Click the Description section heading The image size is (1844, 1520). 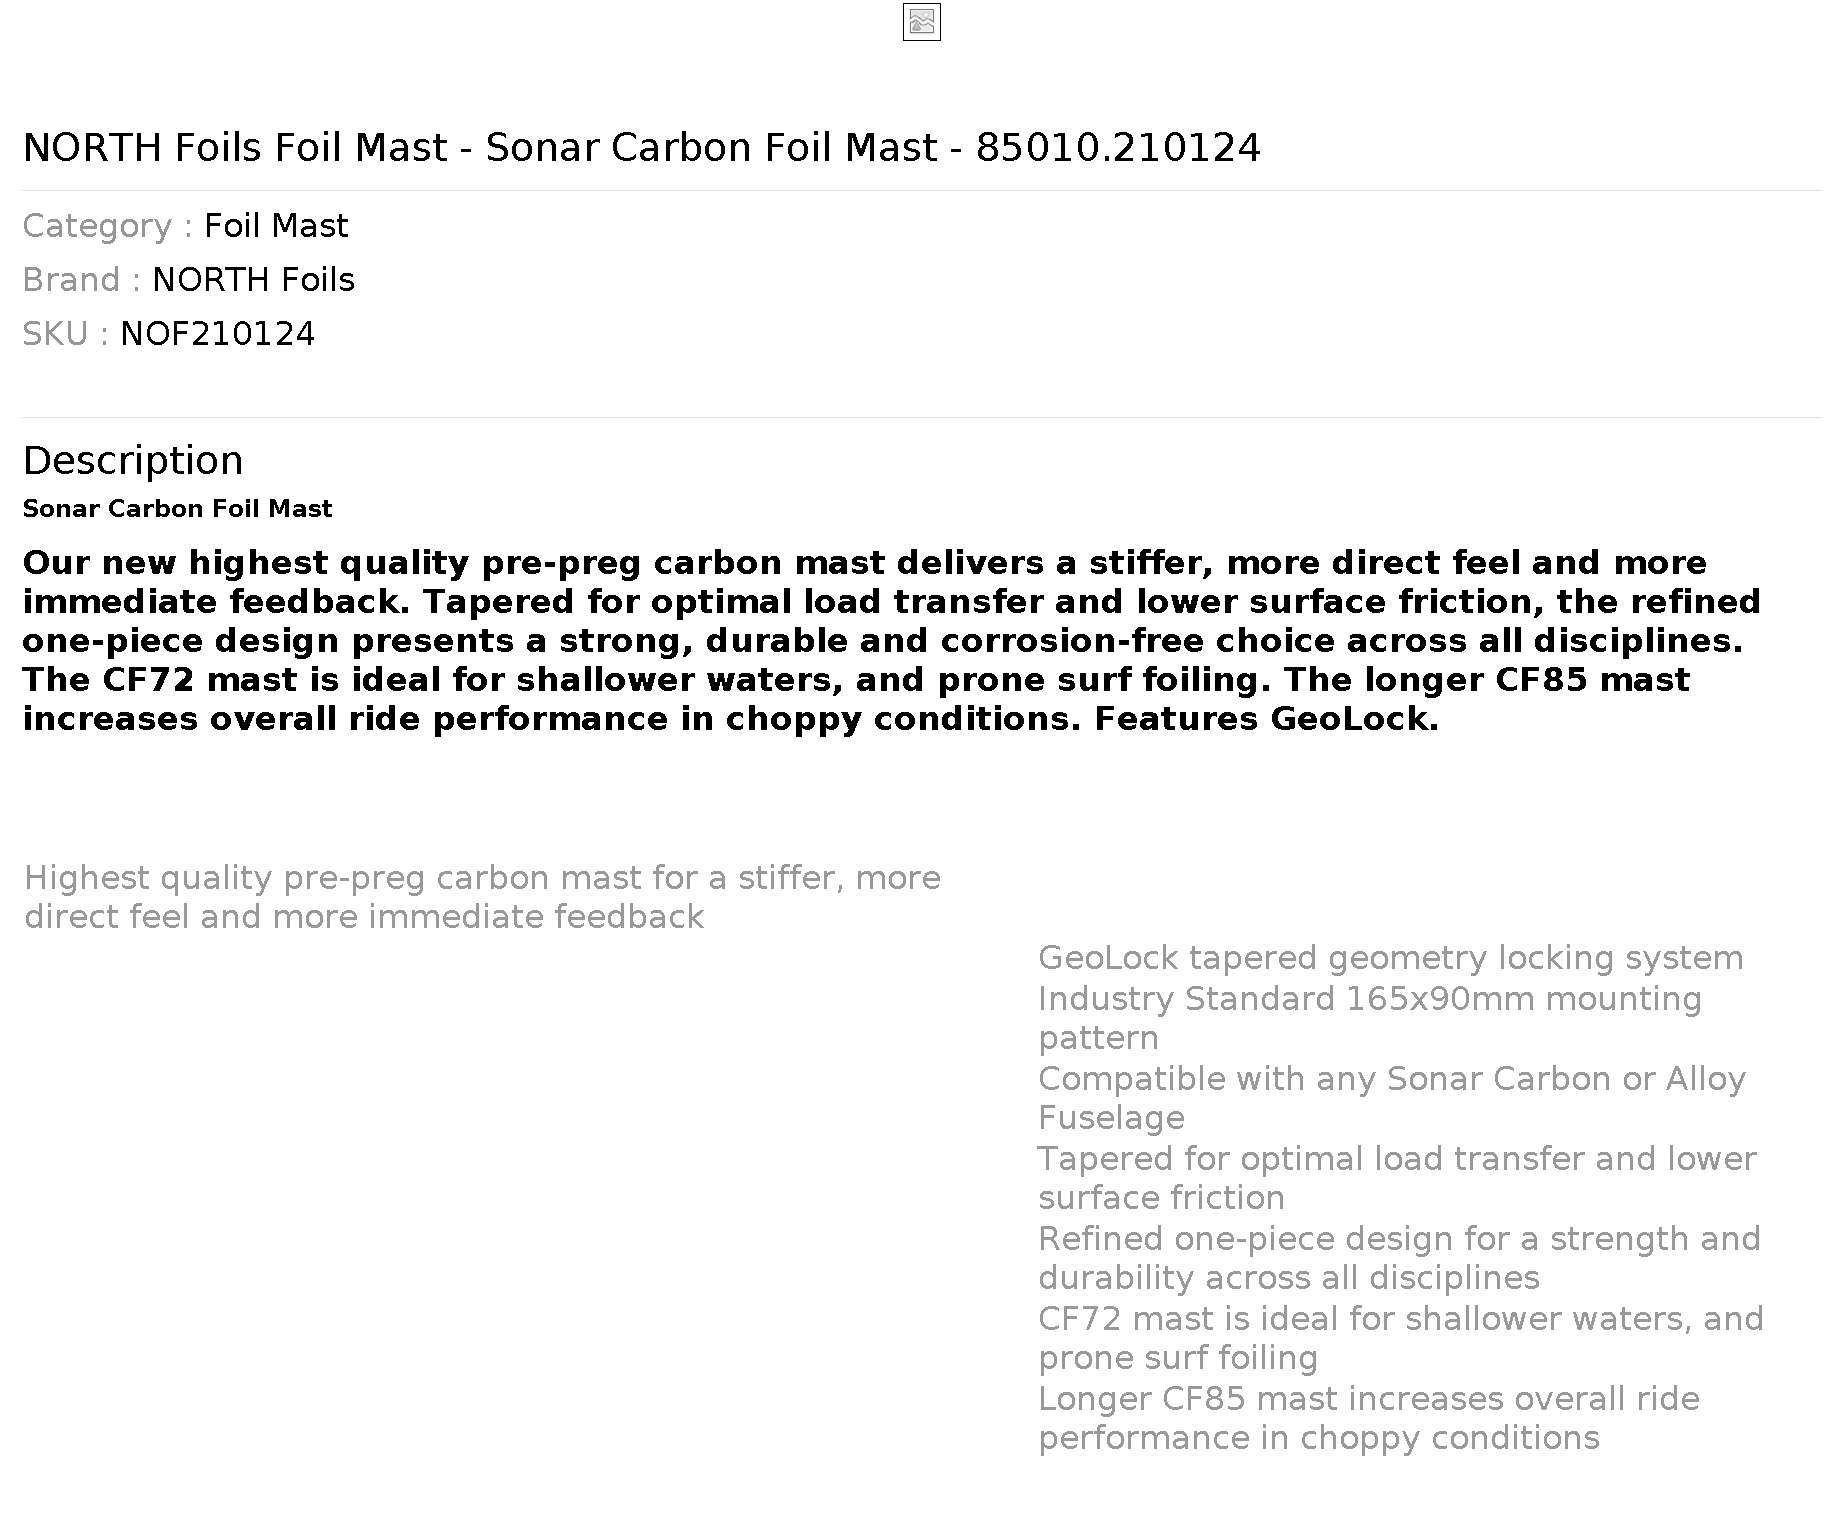[x=132, y=461]
